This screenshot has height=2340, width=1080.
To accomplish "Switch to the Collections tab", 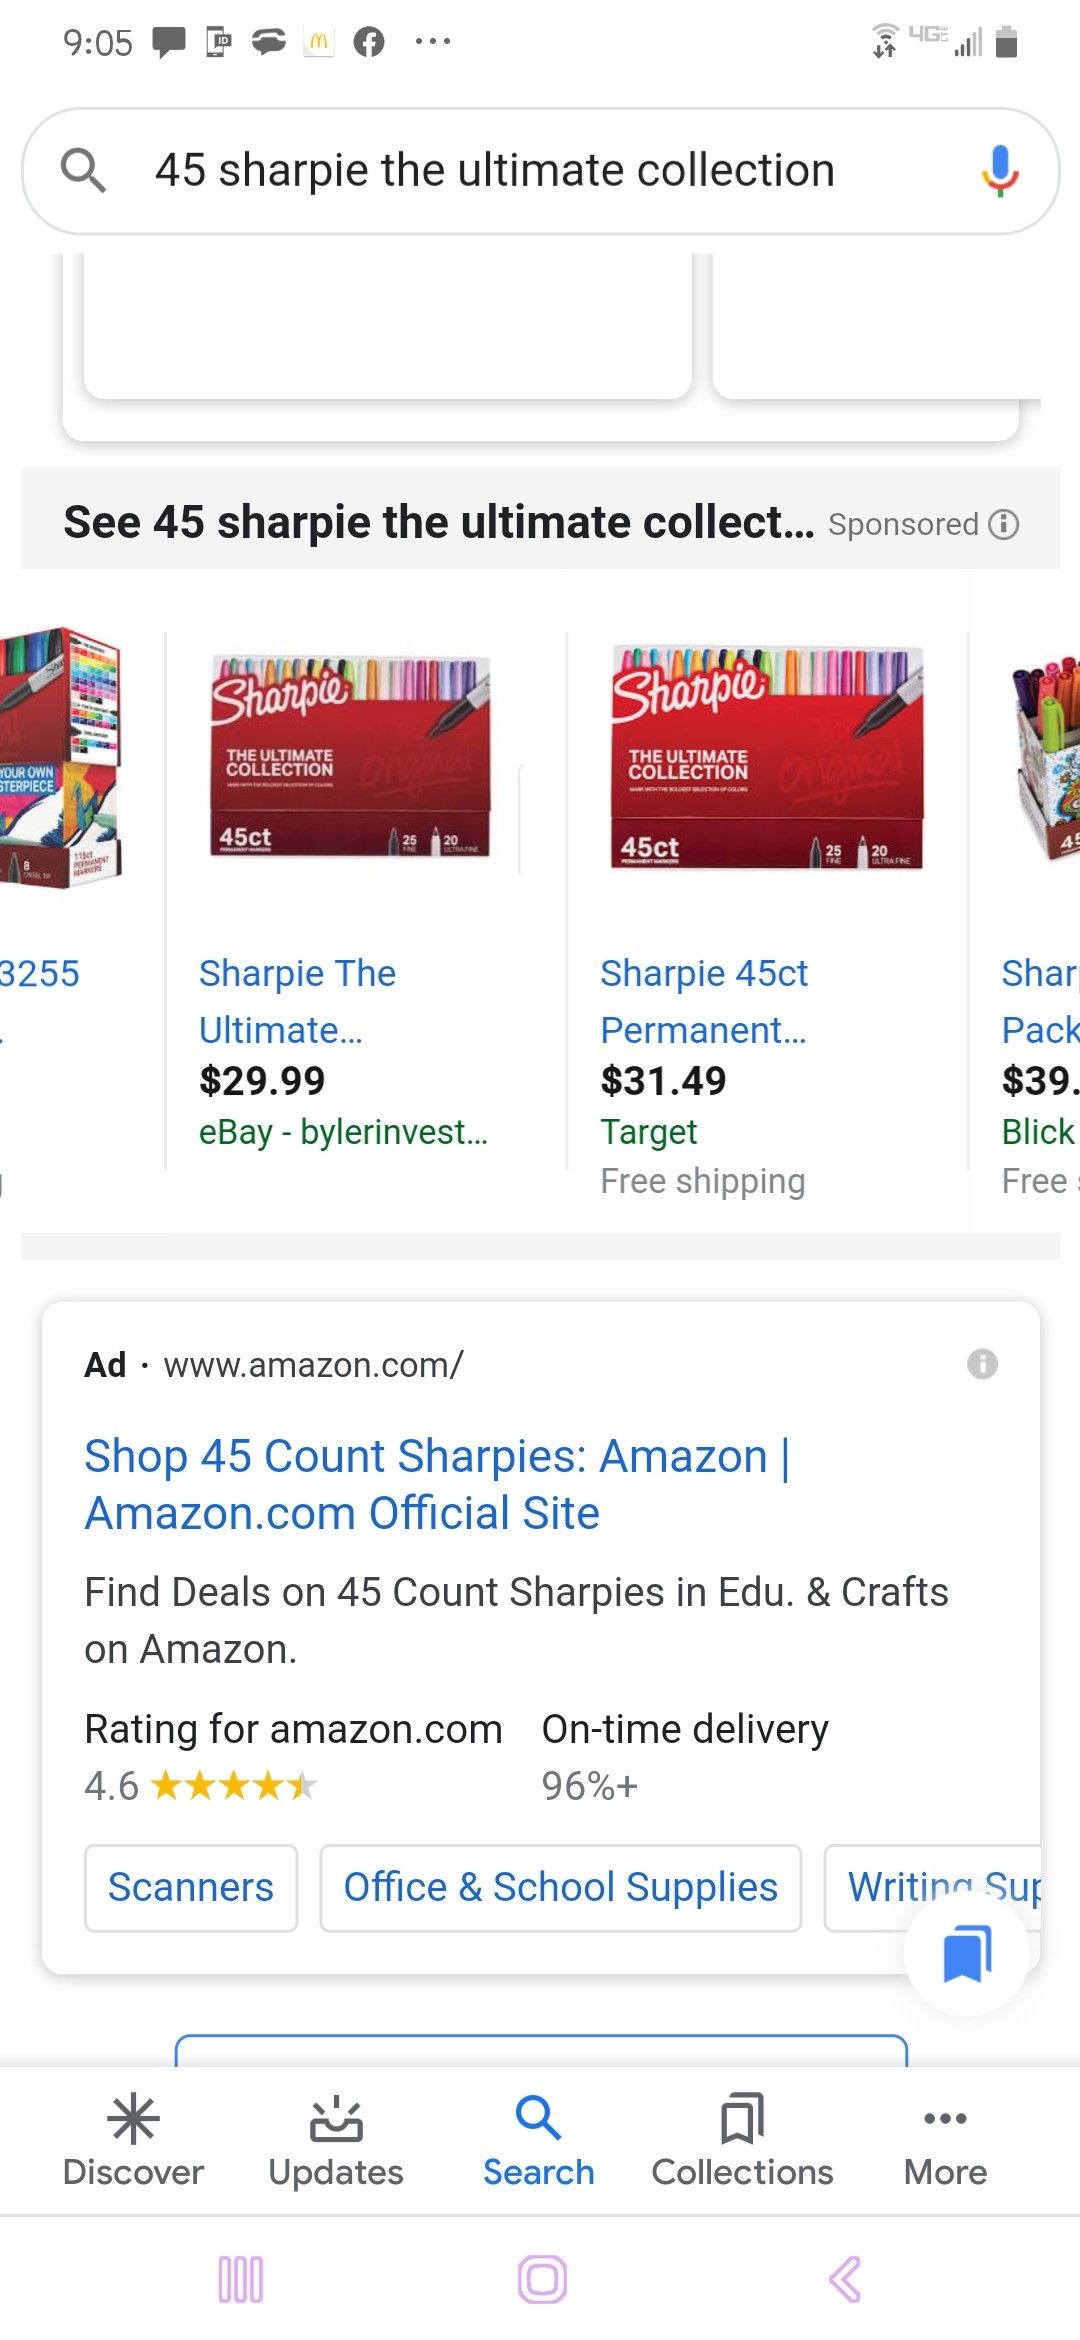I will 742,2140.
